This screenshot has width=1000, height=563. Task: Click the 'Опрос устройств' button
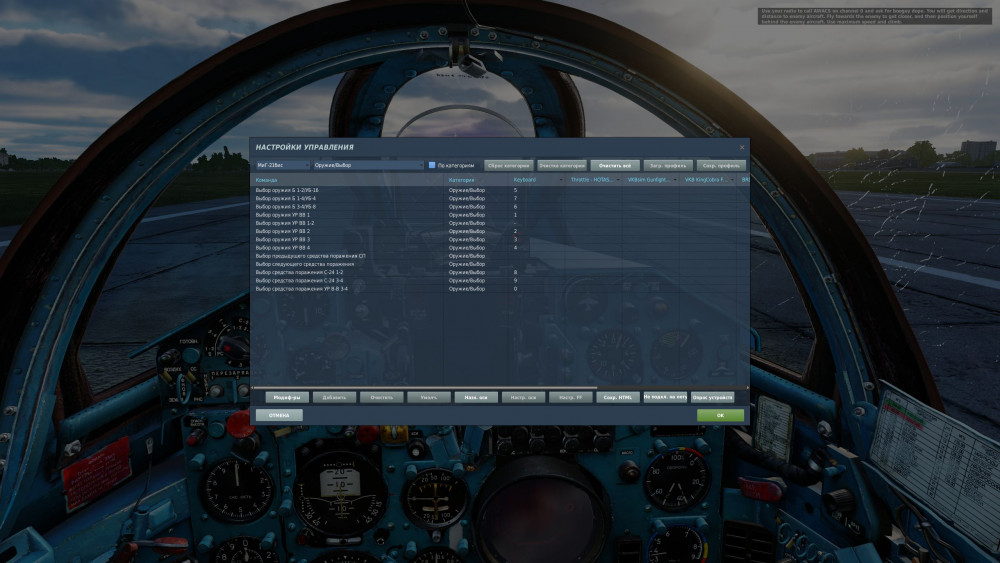712,397
